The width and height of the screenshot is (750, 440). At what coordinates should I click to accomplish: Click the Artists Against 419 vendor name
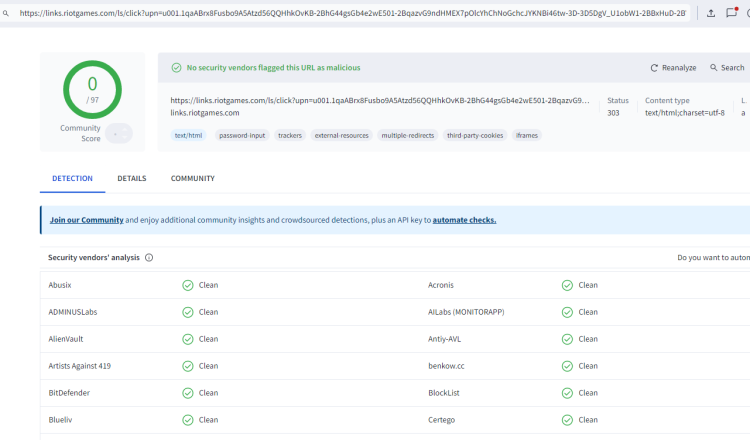click(79, 366)
